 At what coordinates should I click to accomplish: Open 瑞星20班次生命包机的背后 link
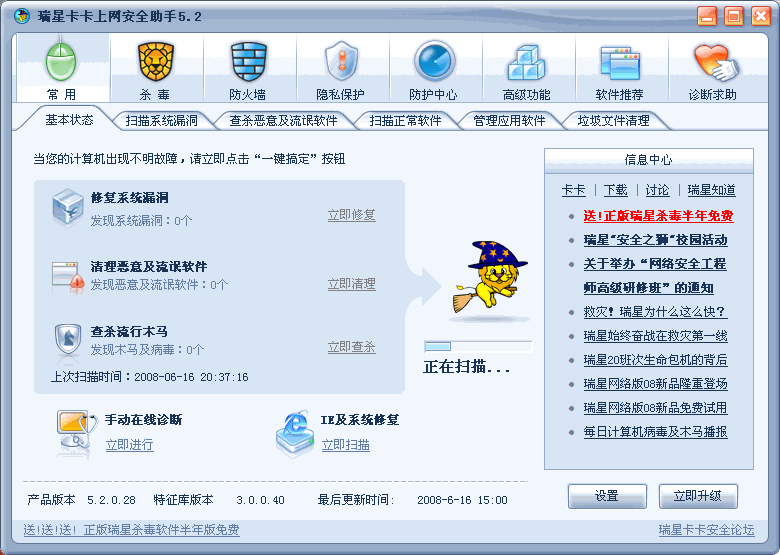click(x=655, y=360)
